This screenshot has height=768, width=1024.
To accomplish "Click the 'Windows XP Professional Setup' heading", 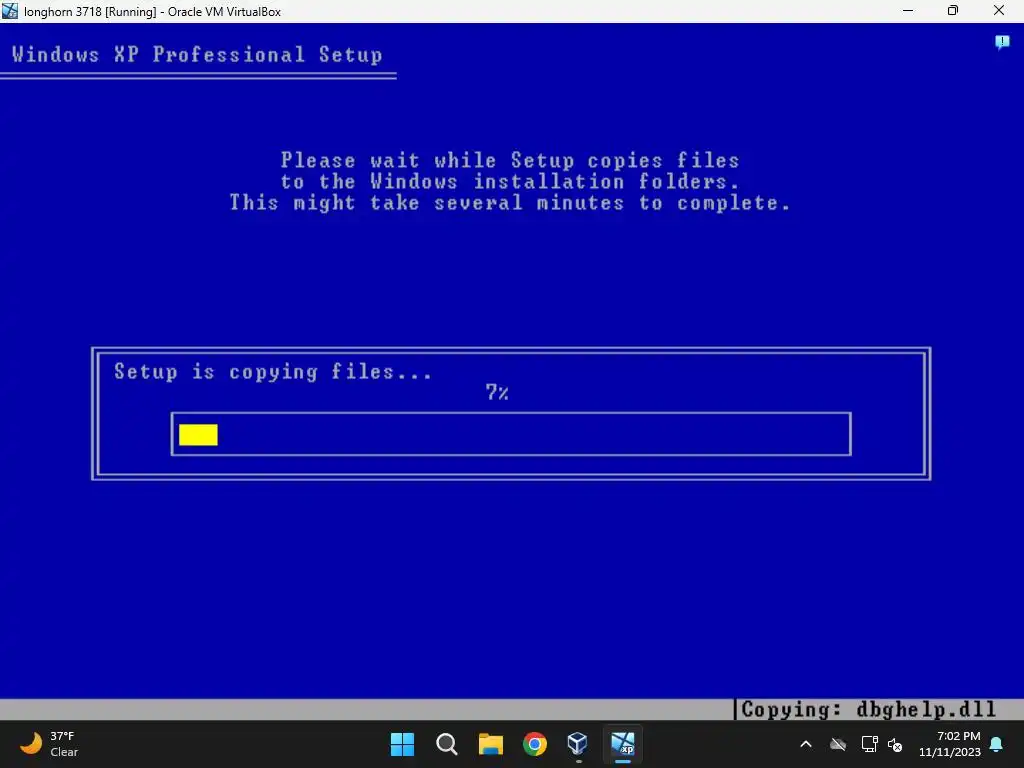I will (197, 55).
